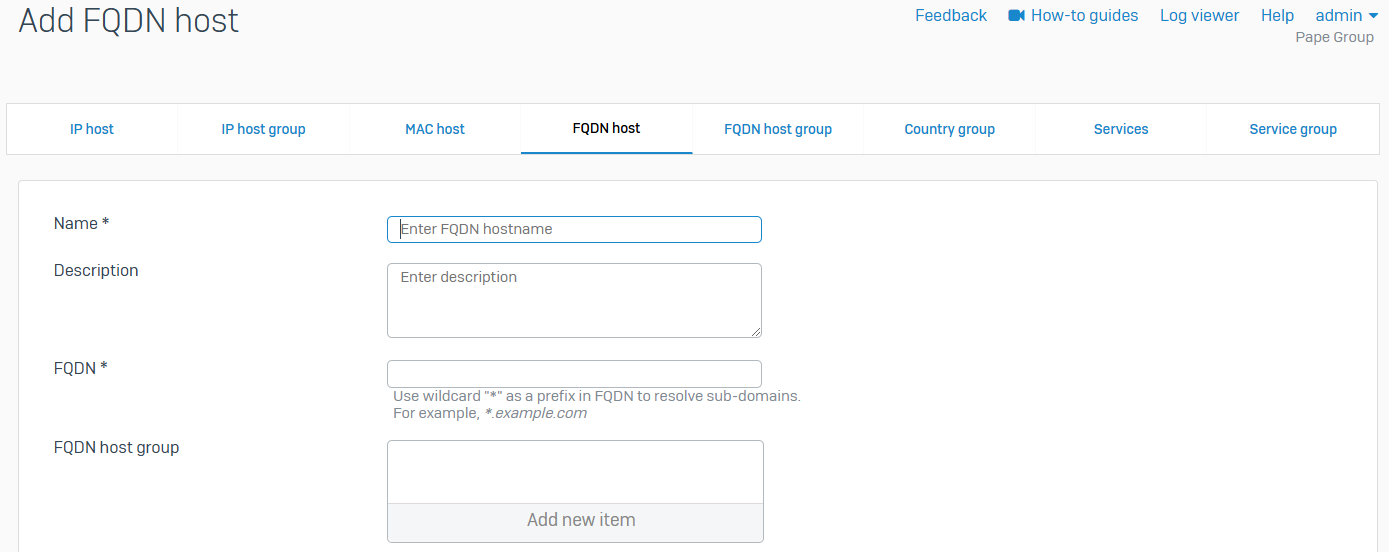This screenshot has width=1389, height=552.
Task: Click the How-to guides video camera icon
Action: tap(1017, 15)
